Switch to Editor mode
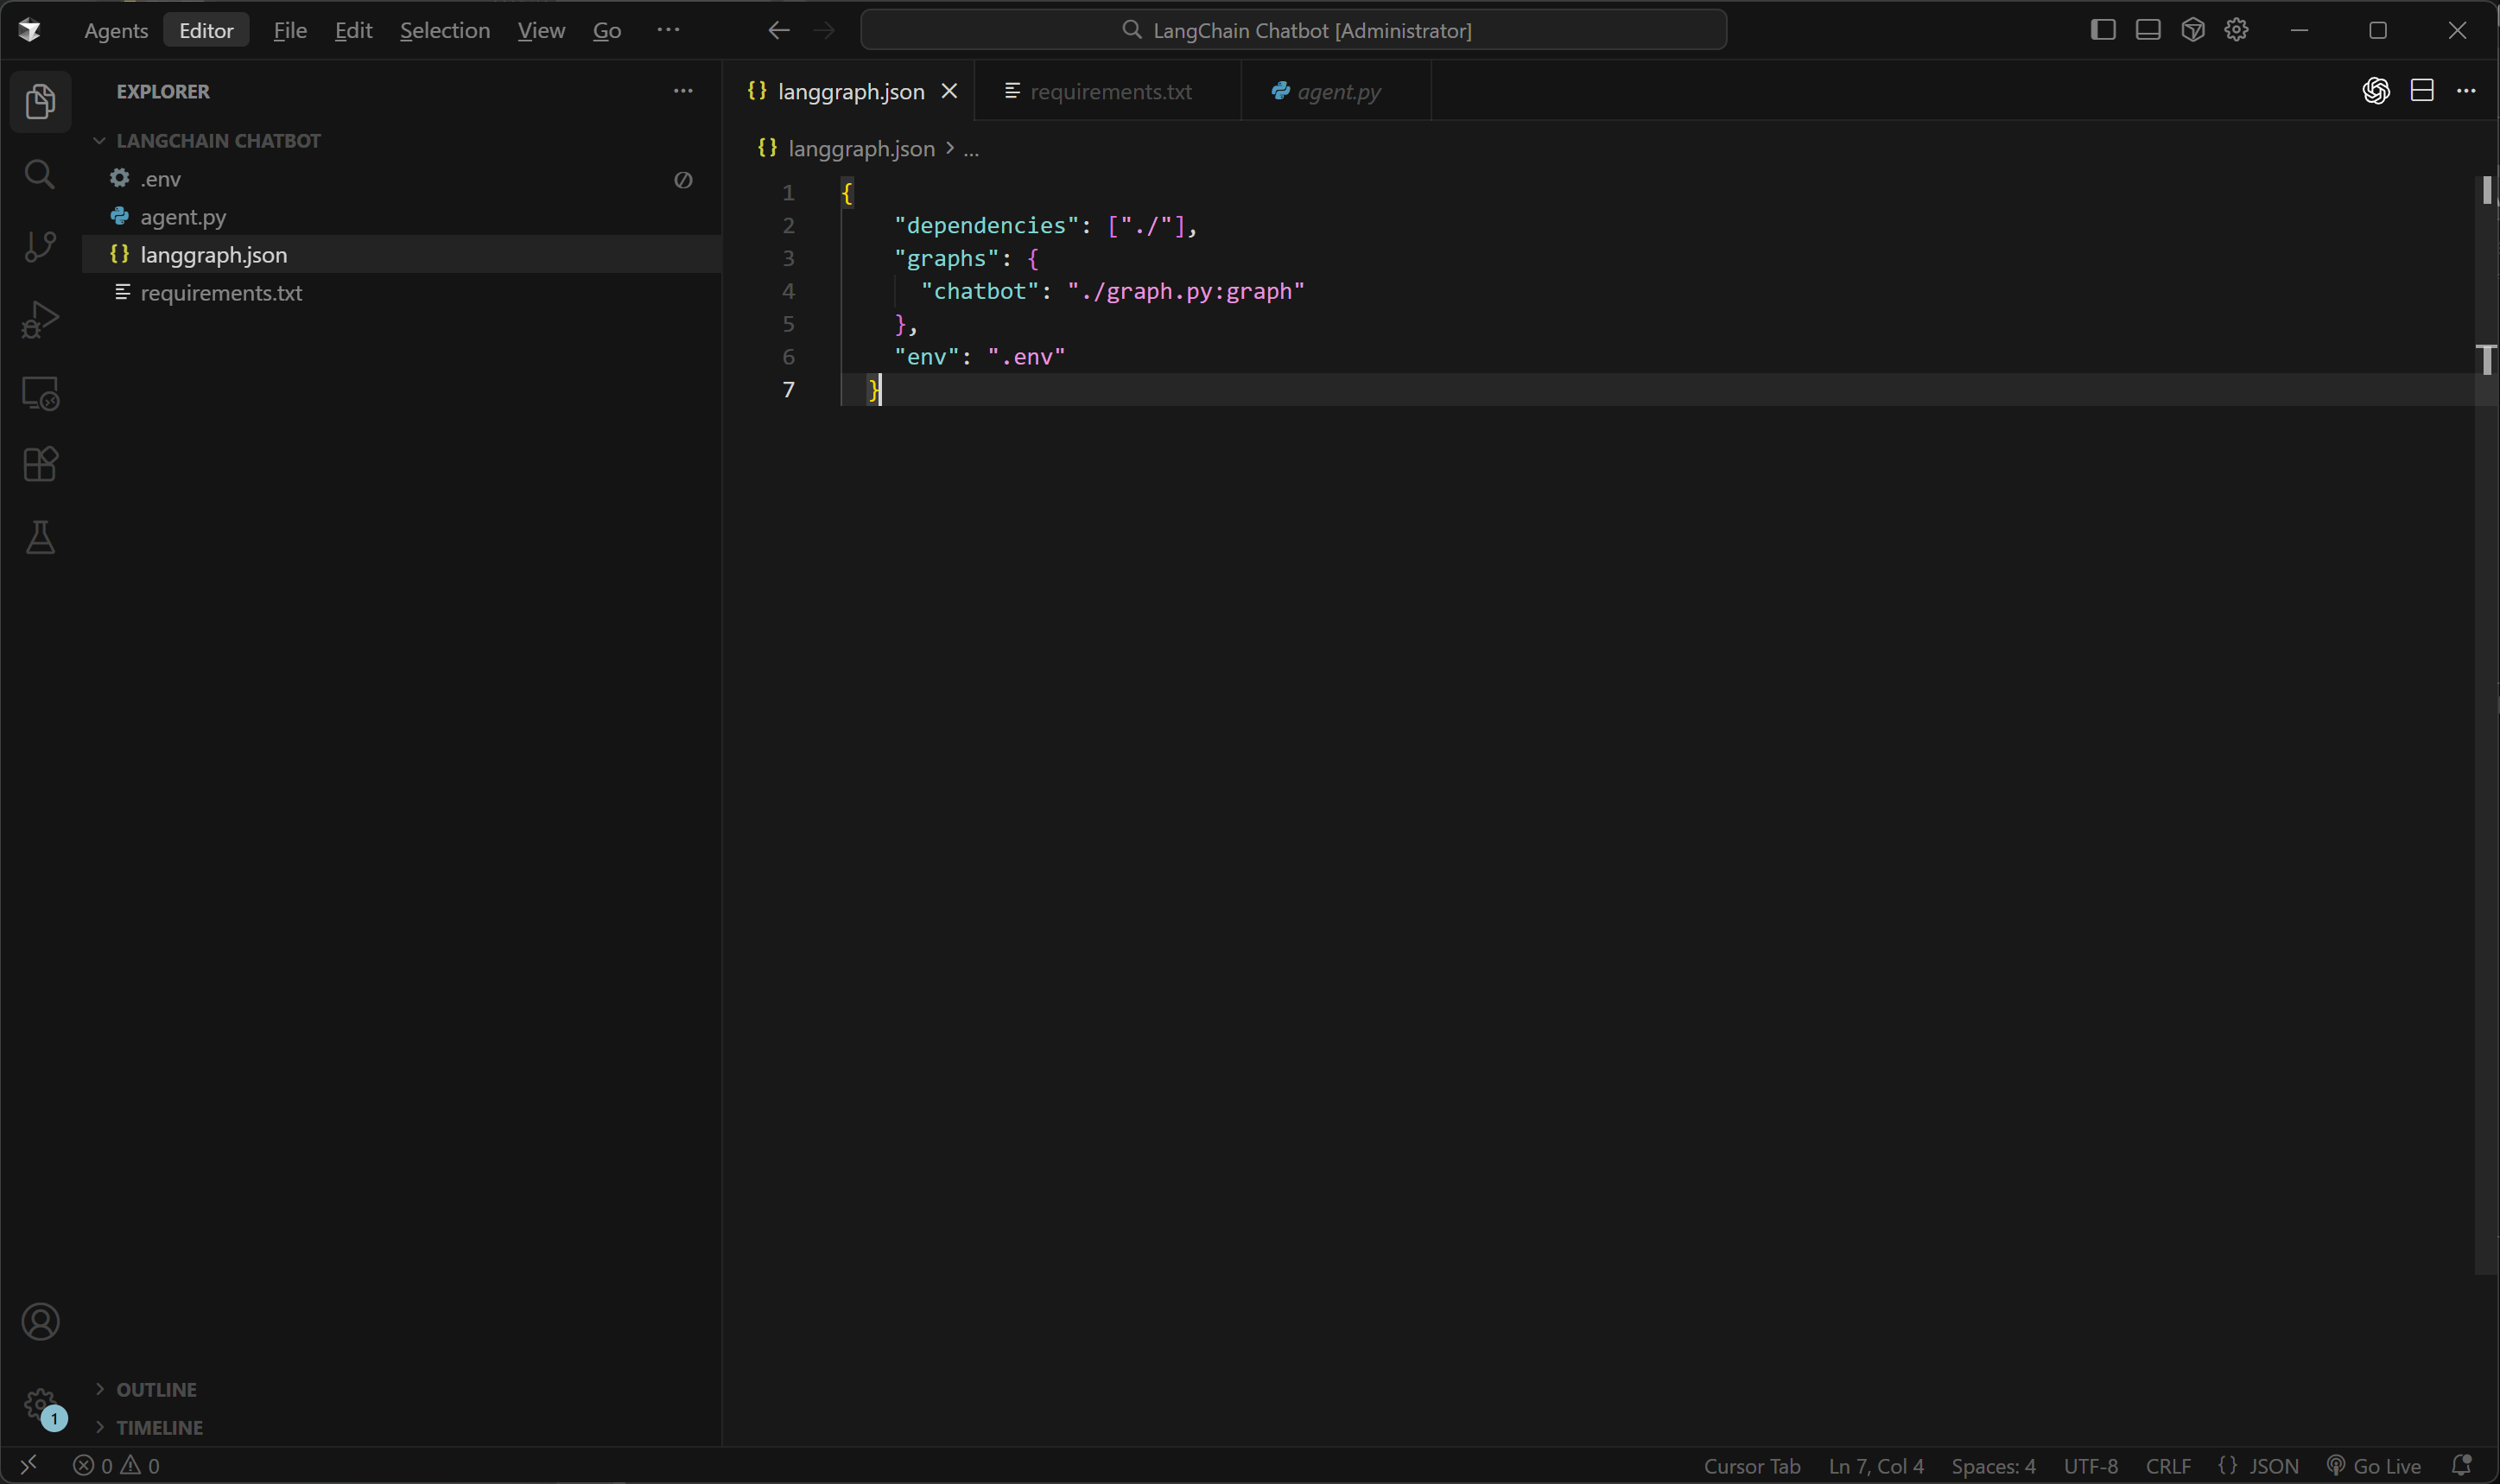The width and height of the screenshot is (2500, 1484). pos(206,30)
